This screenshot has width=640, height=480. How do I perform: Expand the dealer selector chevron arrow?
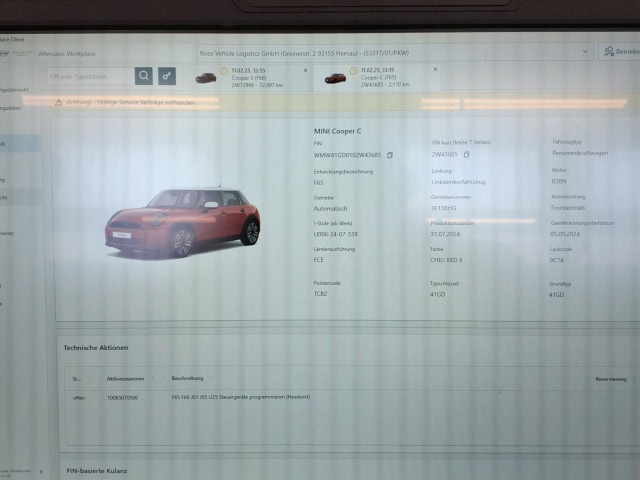[x=585, y=51]
